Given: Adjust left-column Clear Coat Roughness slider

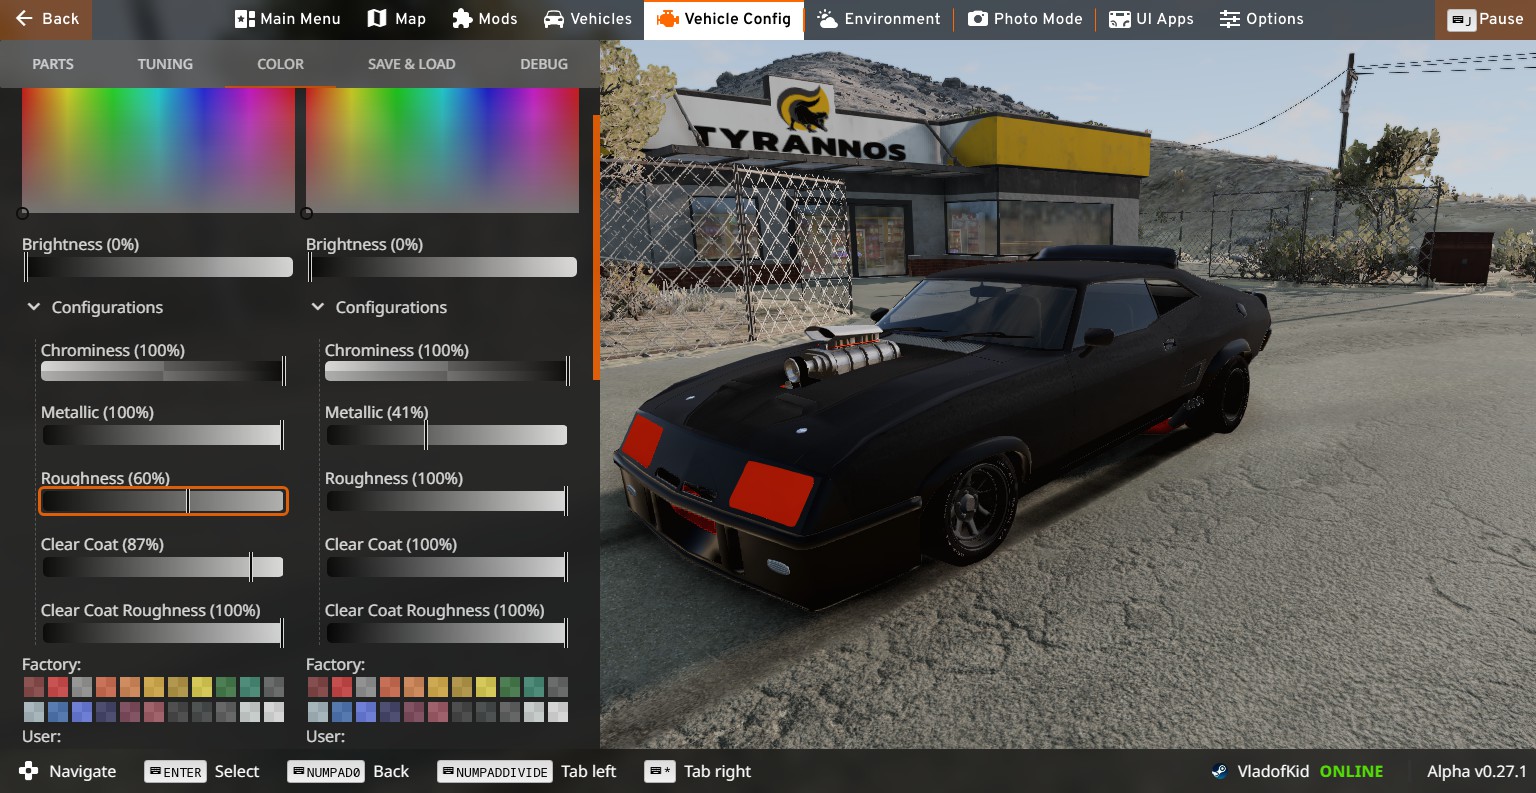Looking at the screenshot, I should tap(163, 633).
